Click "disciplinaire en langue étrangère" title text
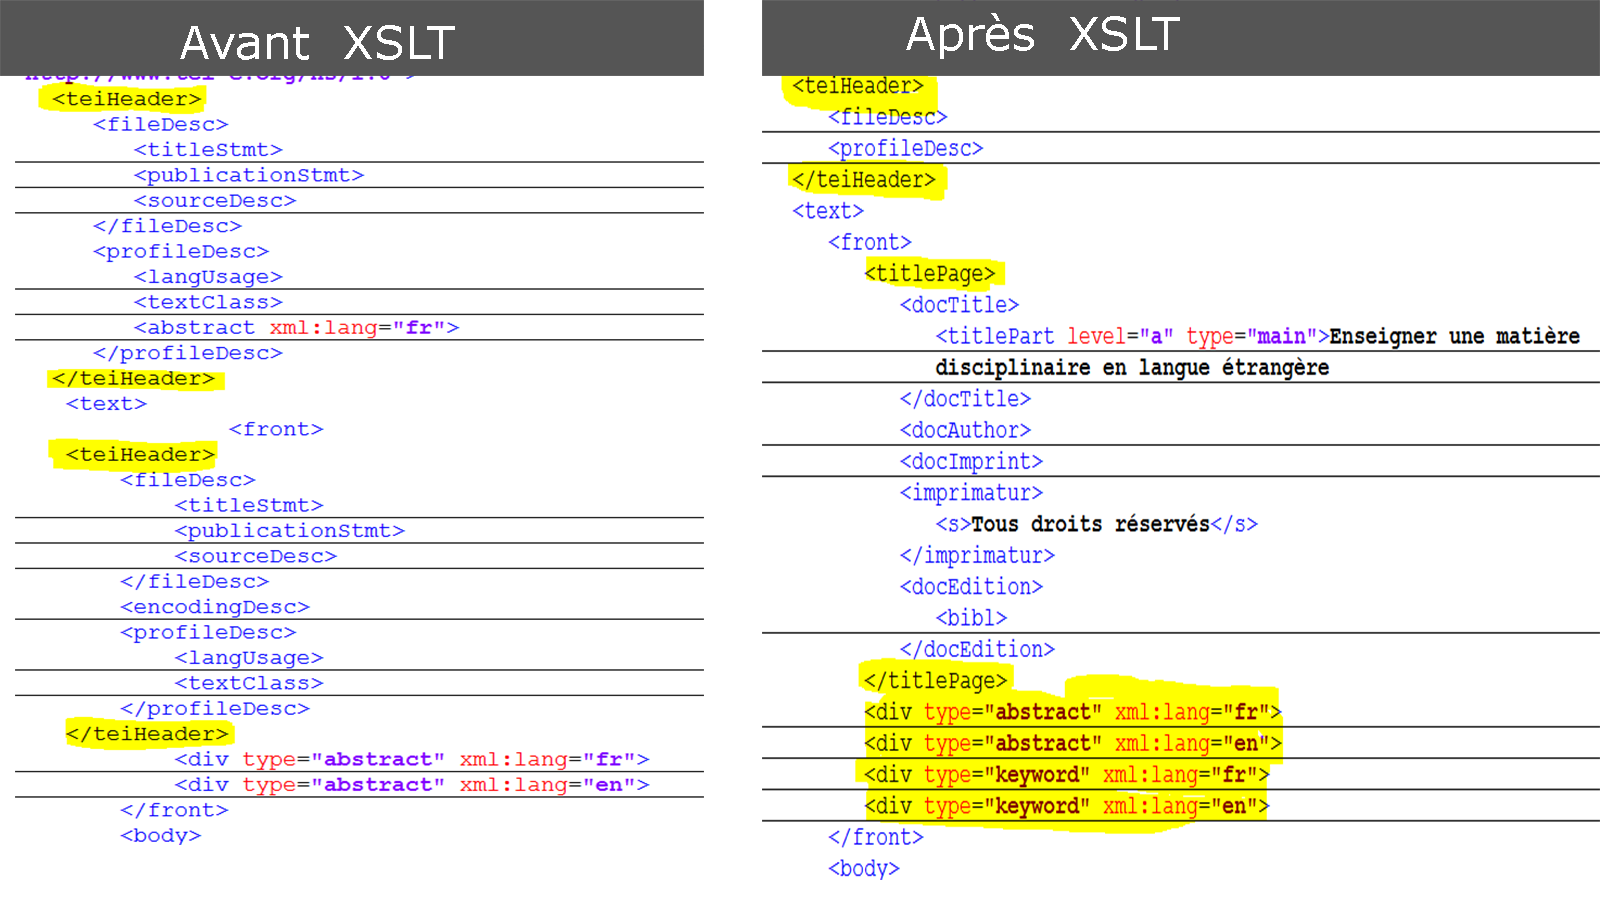This screenshot has height=900, width=1600. (1132, 368)
